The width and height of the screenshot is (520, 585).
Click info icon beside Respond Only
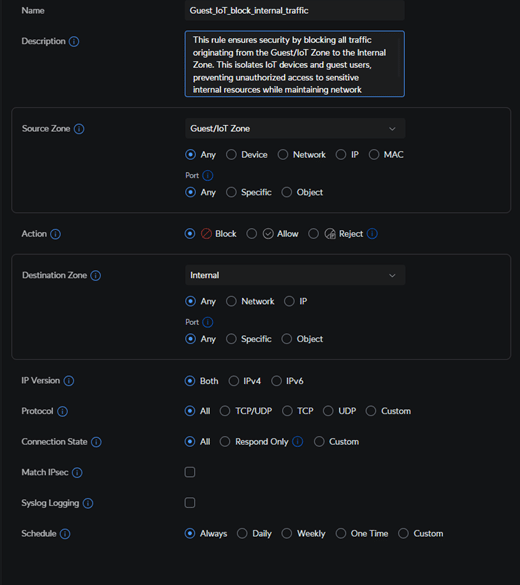(297, 442)
